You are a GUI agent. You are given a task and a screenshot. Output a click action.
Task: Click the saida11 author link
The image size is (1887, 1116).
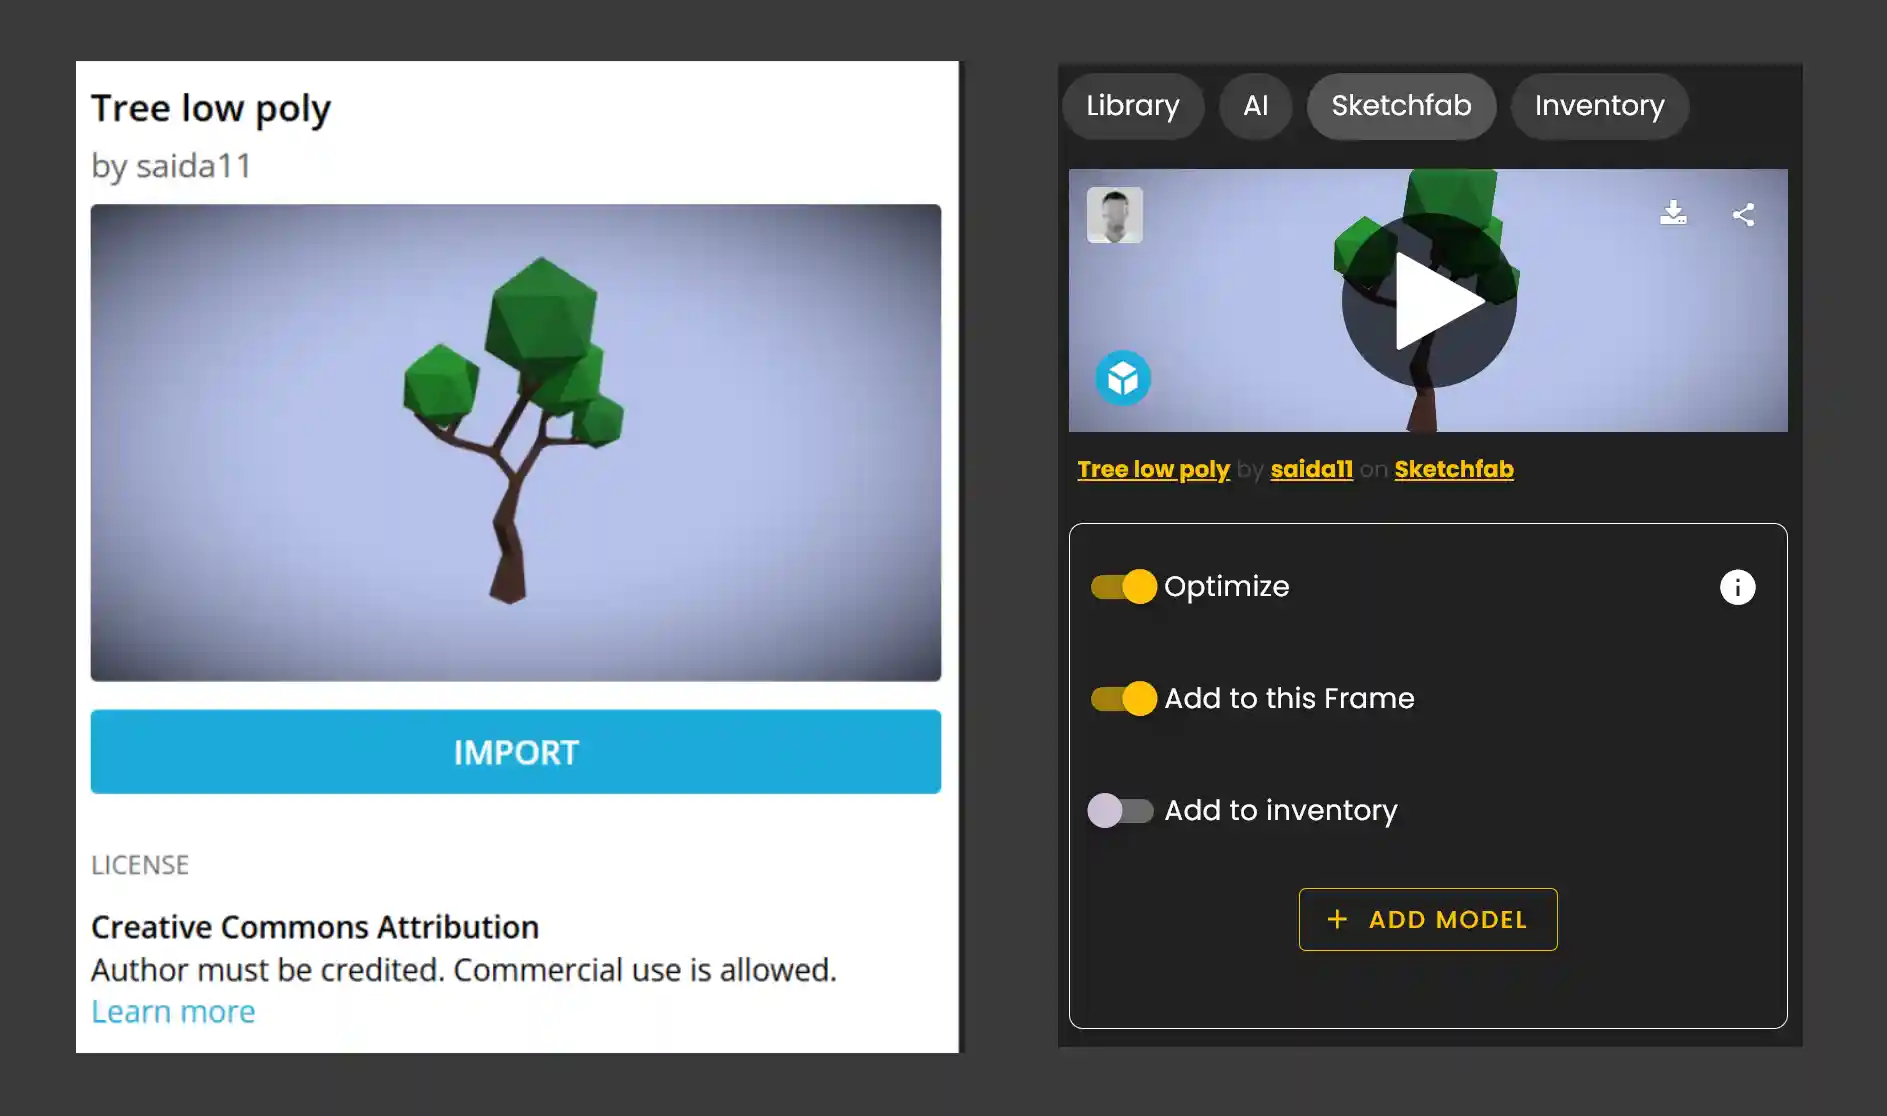1311,469
